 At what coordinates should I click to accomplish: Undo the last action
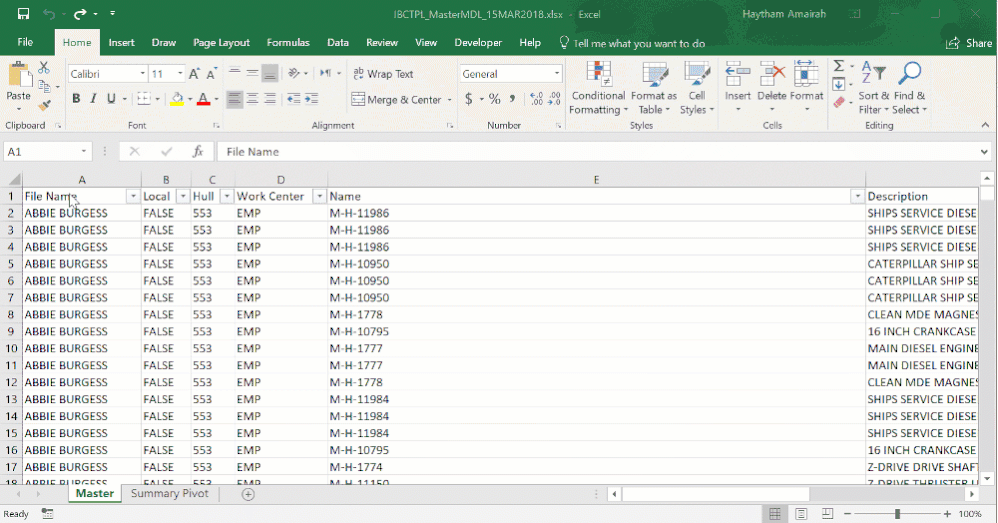48,13
